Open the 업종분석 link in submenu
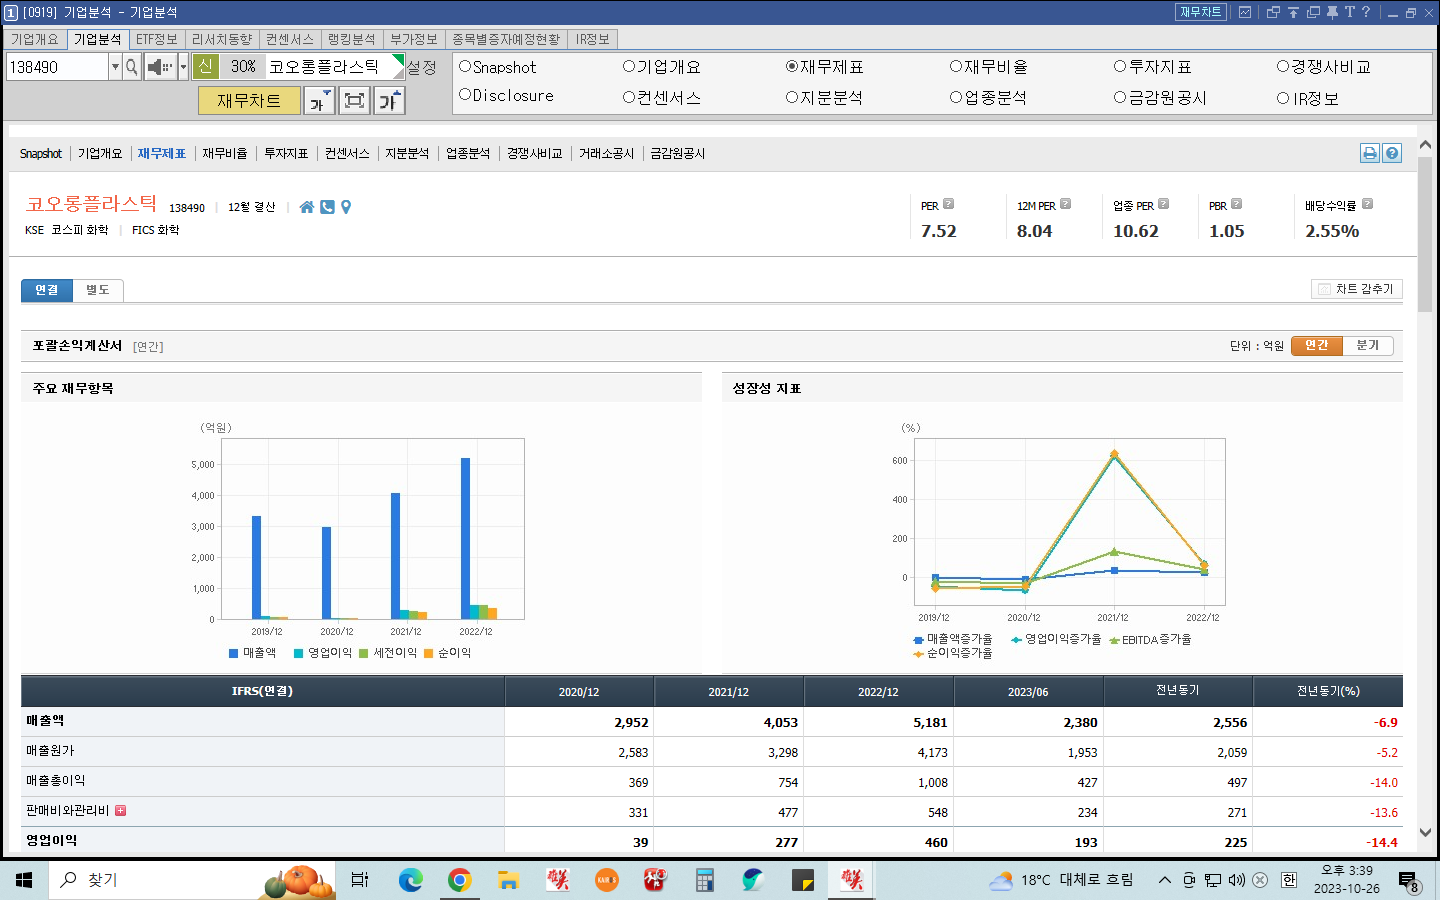The height and width of the screenshot is (900, 1440). pos(468,153)
